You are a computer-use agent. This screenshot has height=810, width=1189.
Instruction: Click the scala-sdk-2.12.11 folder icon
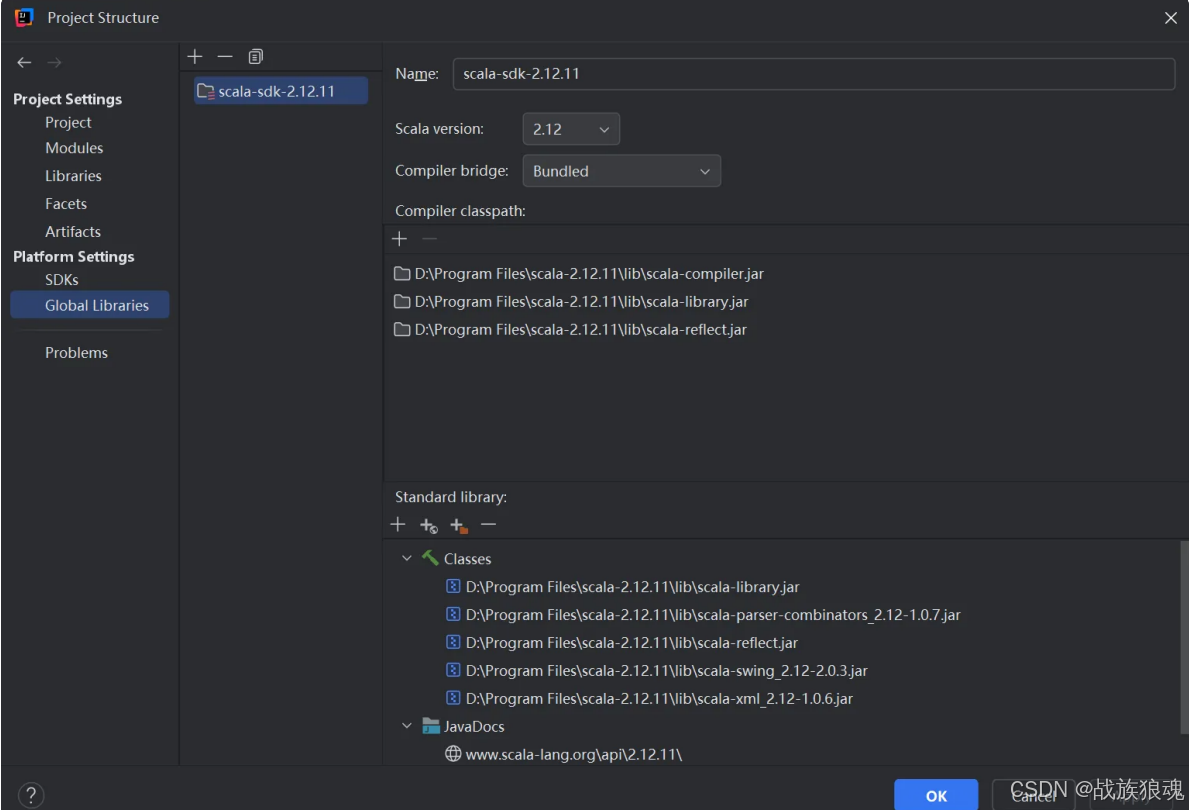coord(205,91)
